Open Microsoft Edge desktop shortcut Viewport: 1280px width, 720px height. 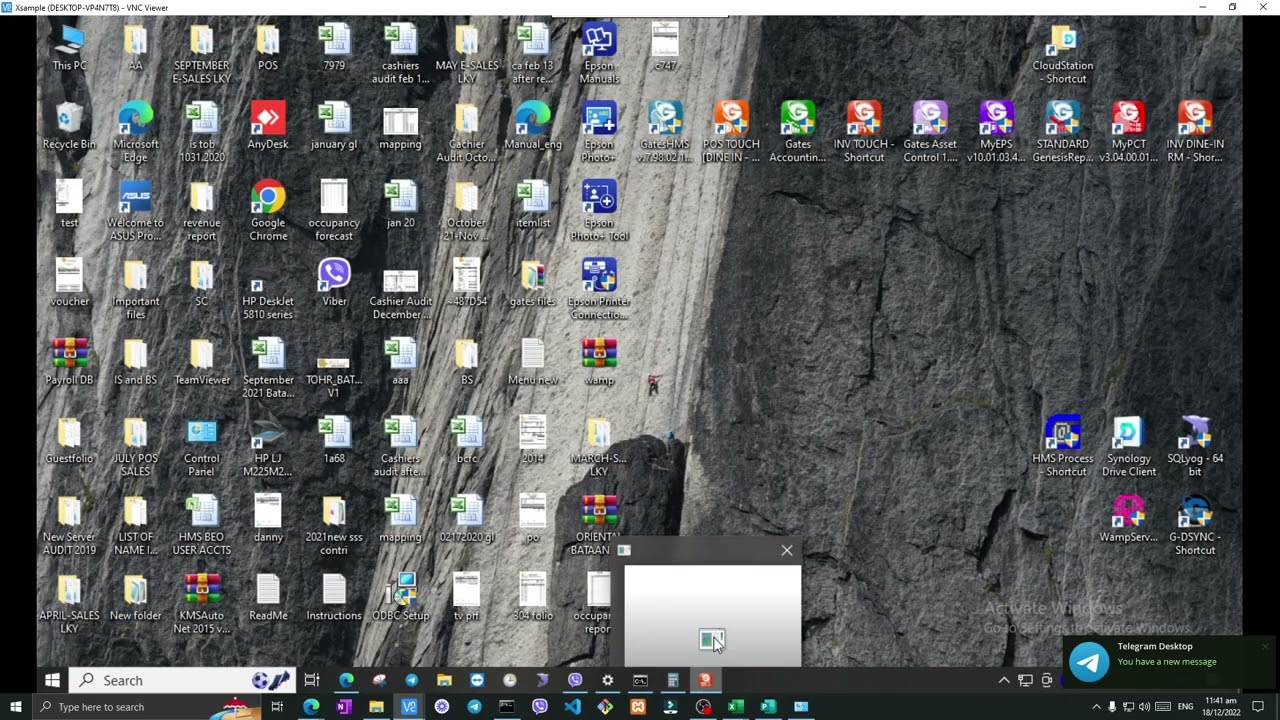pyautogui.click(x=135, y=132)
